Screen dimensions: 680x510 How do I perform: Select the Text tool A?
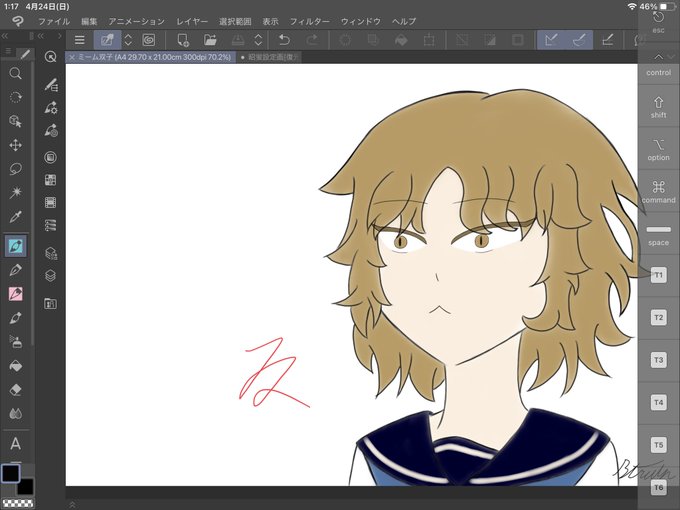pos(16,444)
